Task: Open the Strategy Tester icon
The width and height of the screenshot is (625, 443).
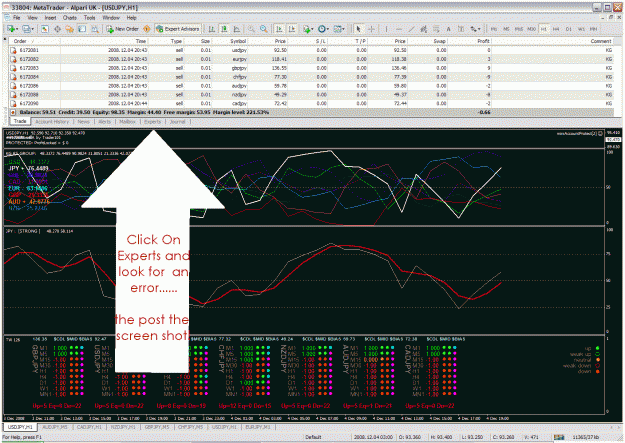Action: [95, 29]
